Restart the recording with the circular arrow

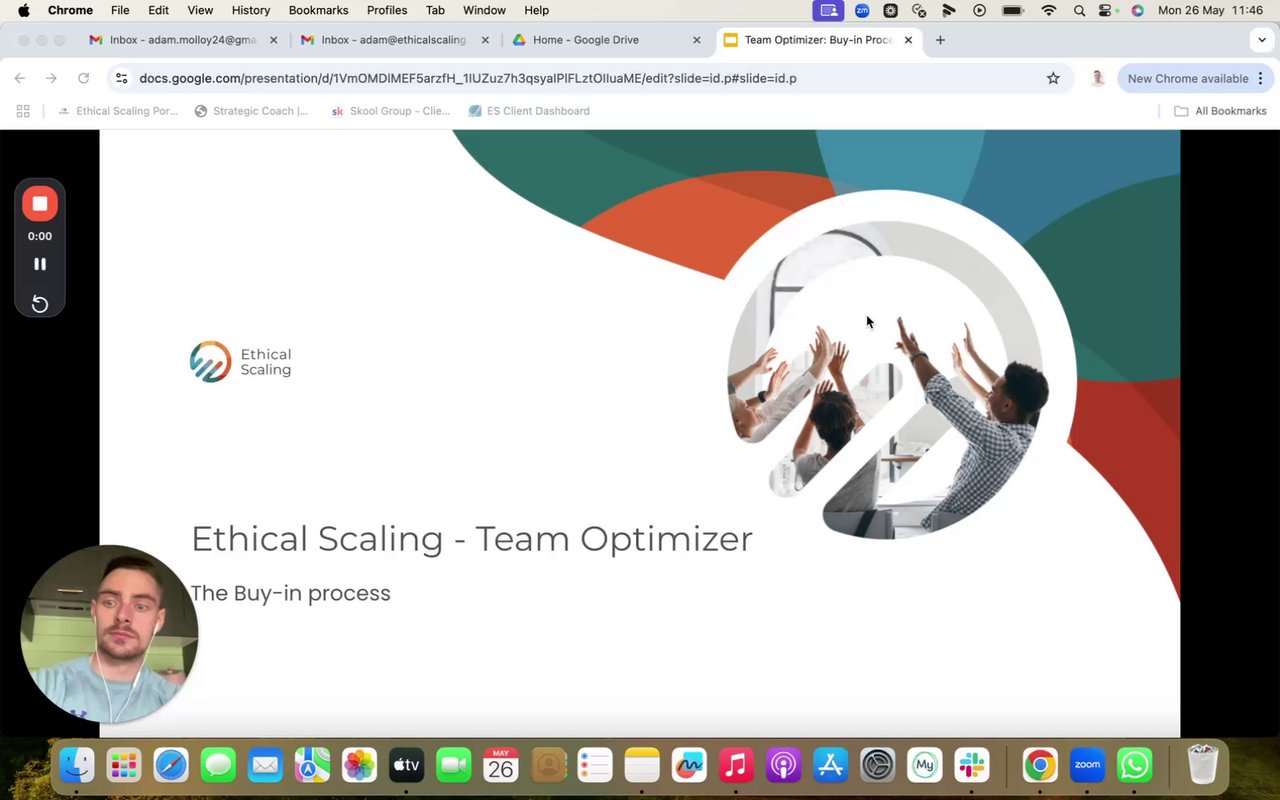pyautogui.click(x=40, y=304)
